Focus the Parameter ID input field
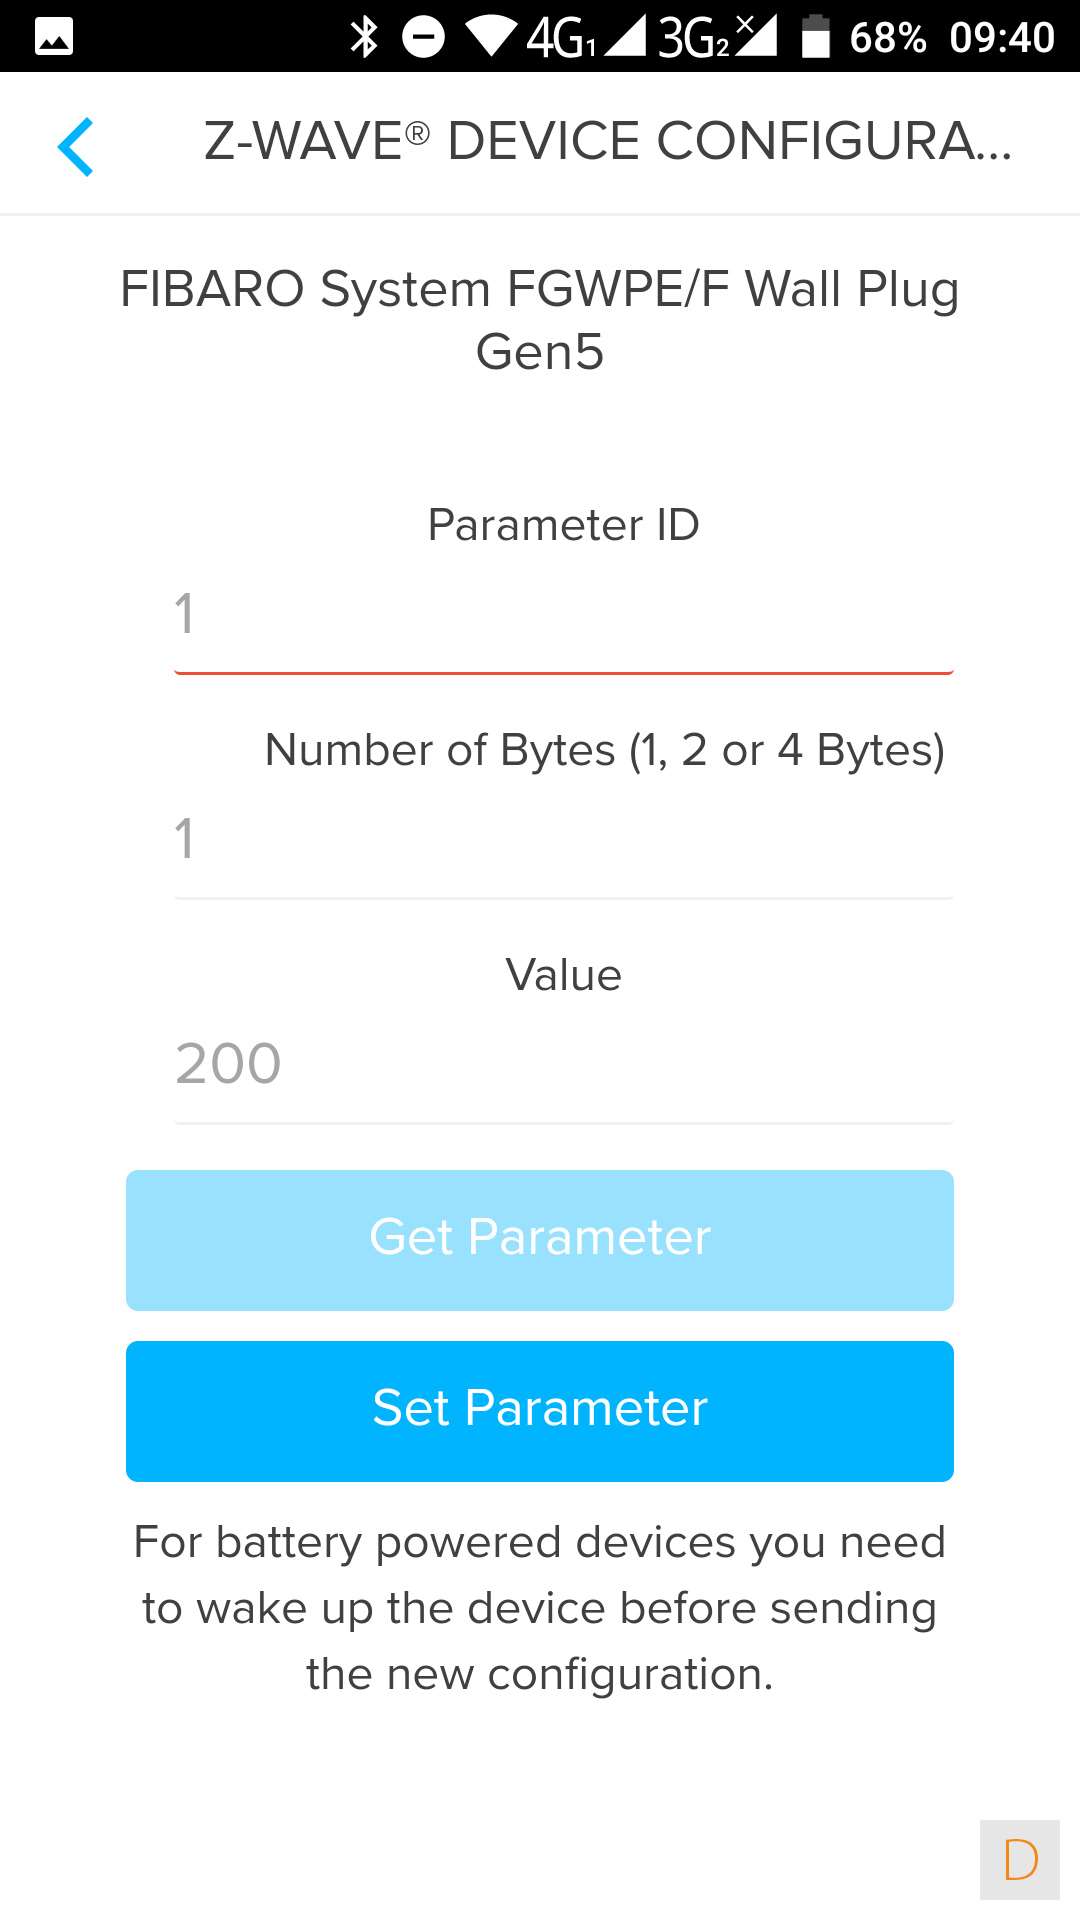The width and height of the screenshot is (1080, 1920). pos(563,613)
